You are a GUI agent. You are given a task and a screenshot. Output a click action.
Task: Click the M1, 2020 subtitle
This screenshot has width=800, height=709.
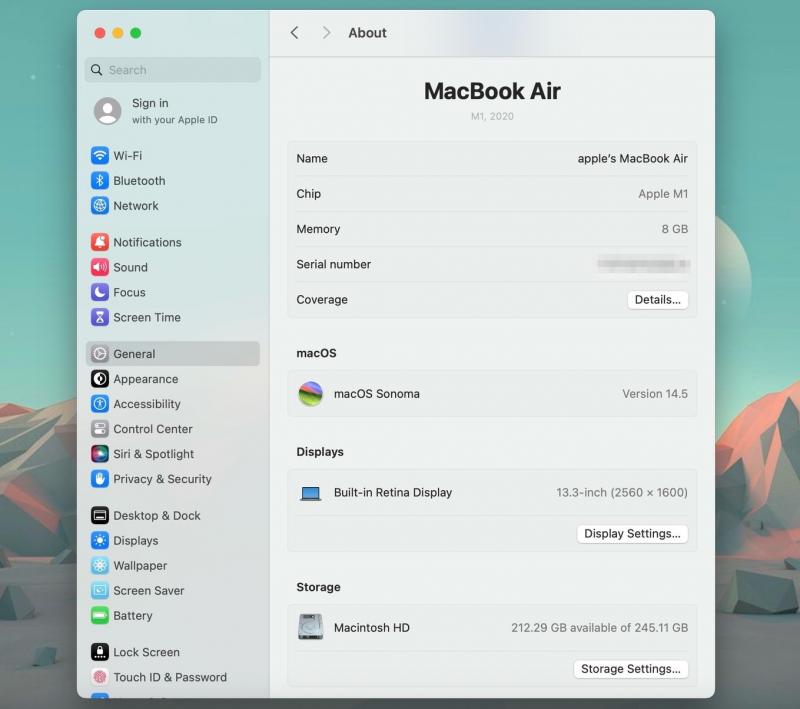click(492, 116)
